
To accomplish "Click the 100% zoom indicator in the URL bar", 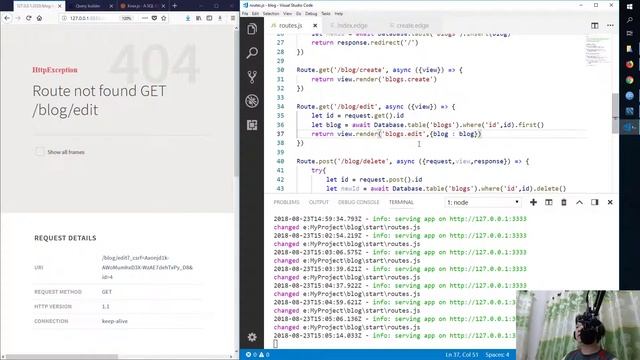I will point(127,18).
